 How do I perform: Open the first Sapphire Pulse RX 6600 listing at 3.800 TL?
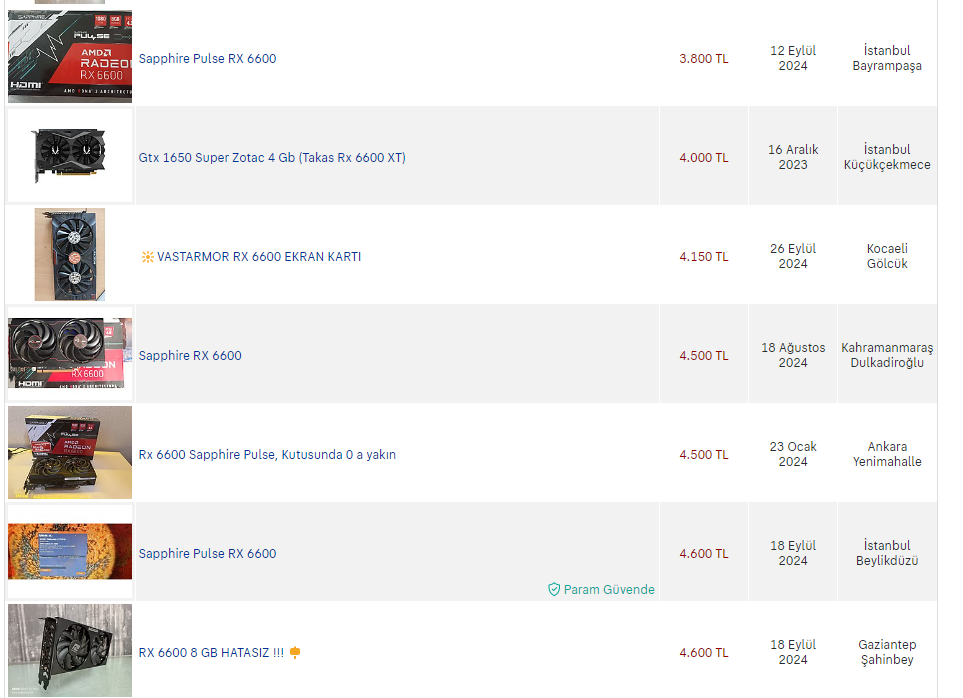tap(207, 59)
